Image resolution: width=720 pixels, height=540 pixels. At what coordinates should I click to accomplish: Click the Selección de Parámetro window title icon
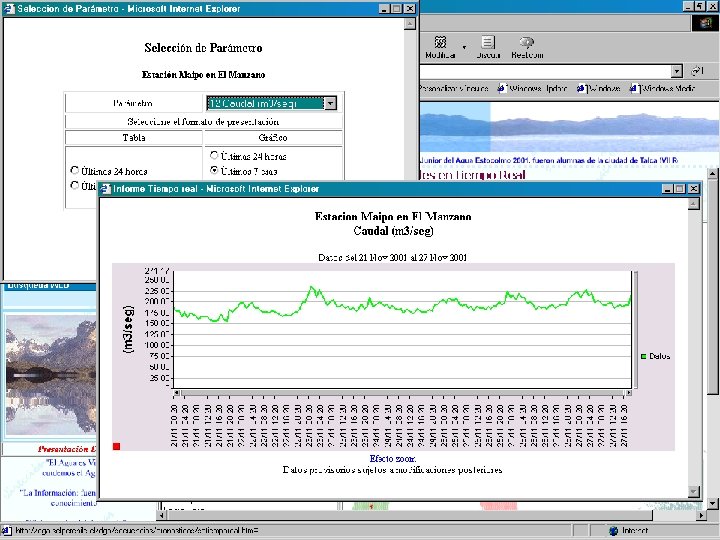click(x=9, y=8)
